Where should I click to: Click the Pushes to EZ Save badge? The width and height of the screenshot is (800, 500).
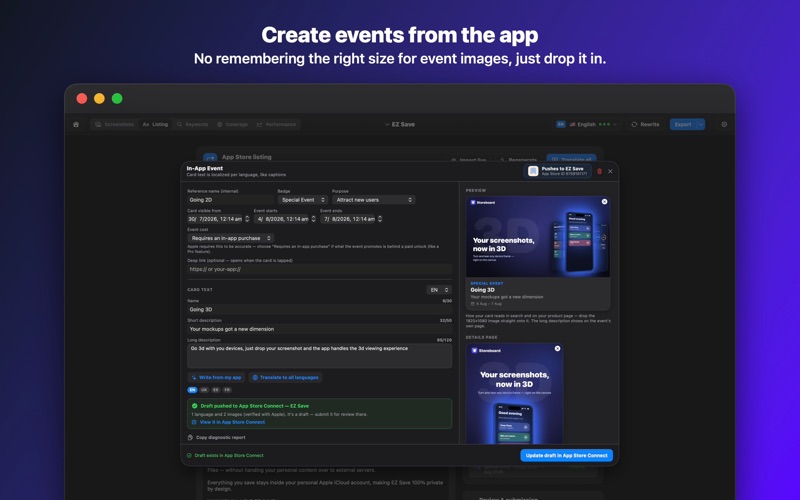[558, 171]
